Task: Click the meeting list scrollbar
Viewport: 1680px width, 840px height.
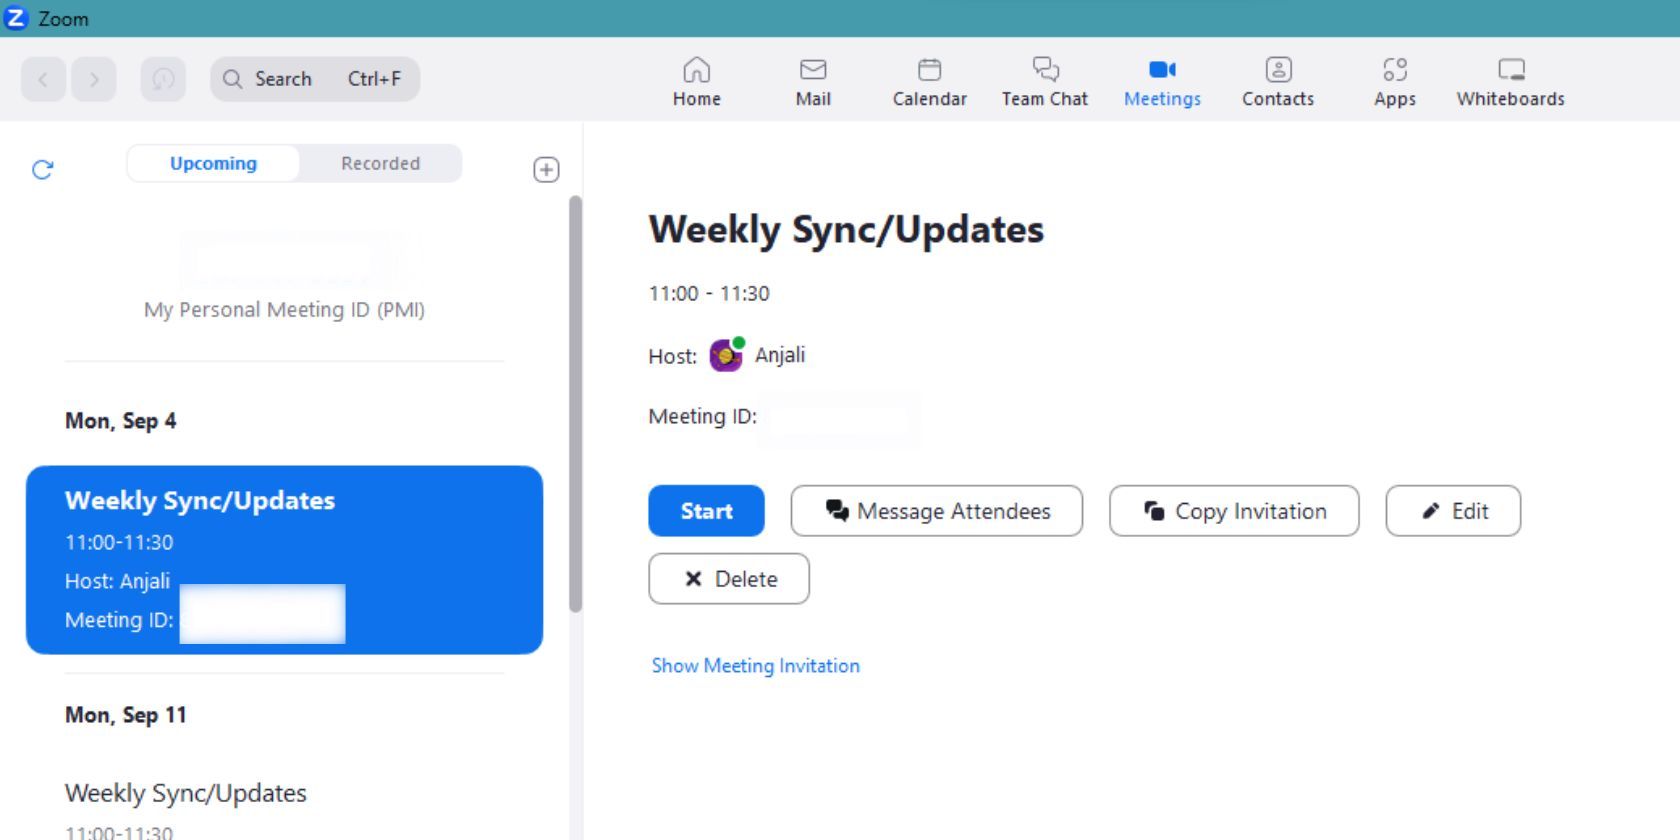Action: (x=575, y=404)
